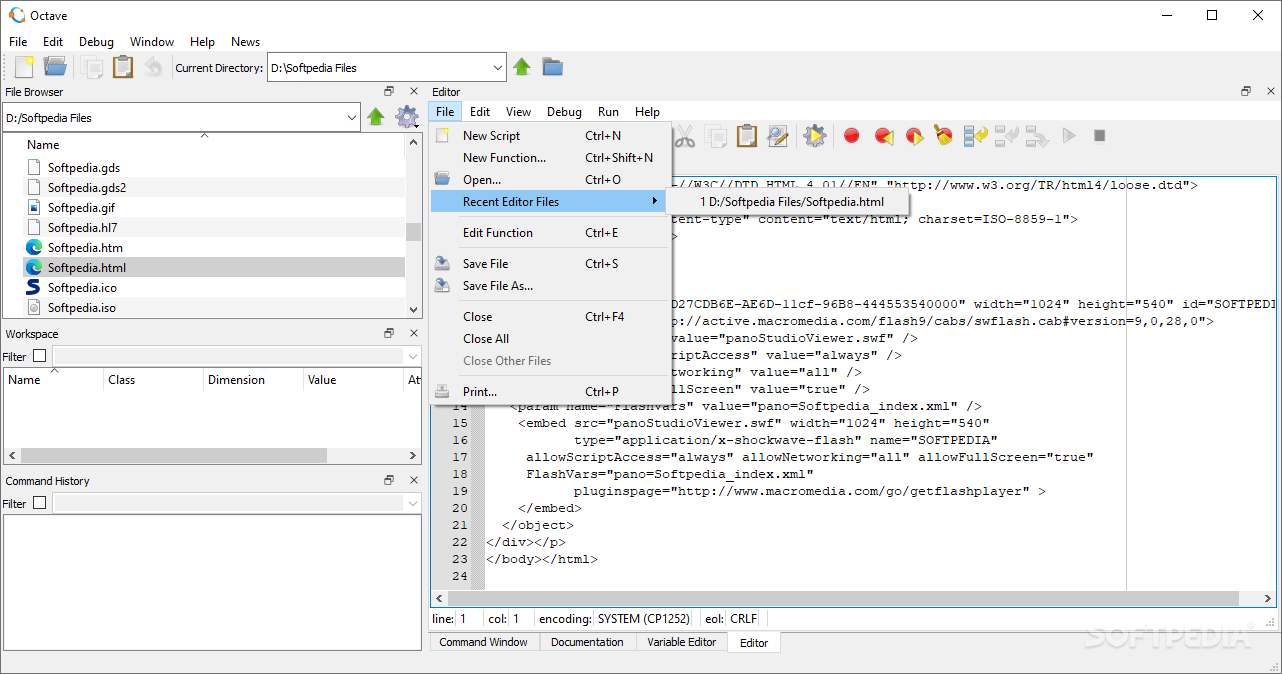
Task: Open recent file Softpedia.html from submenu
Action: point(787,202)
